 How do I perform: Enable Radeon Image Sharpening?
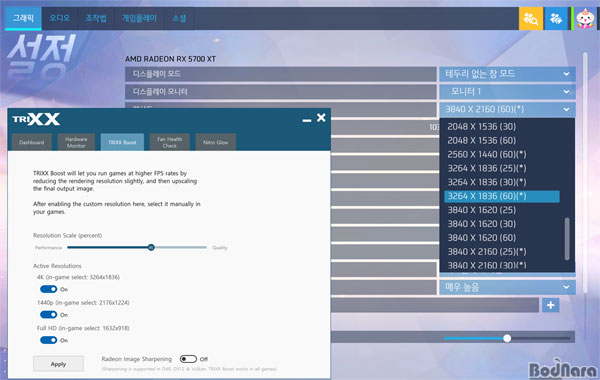click(x=188, y=359)
